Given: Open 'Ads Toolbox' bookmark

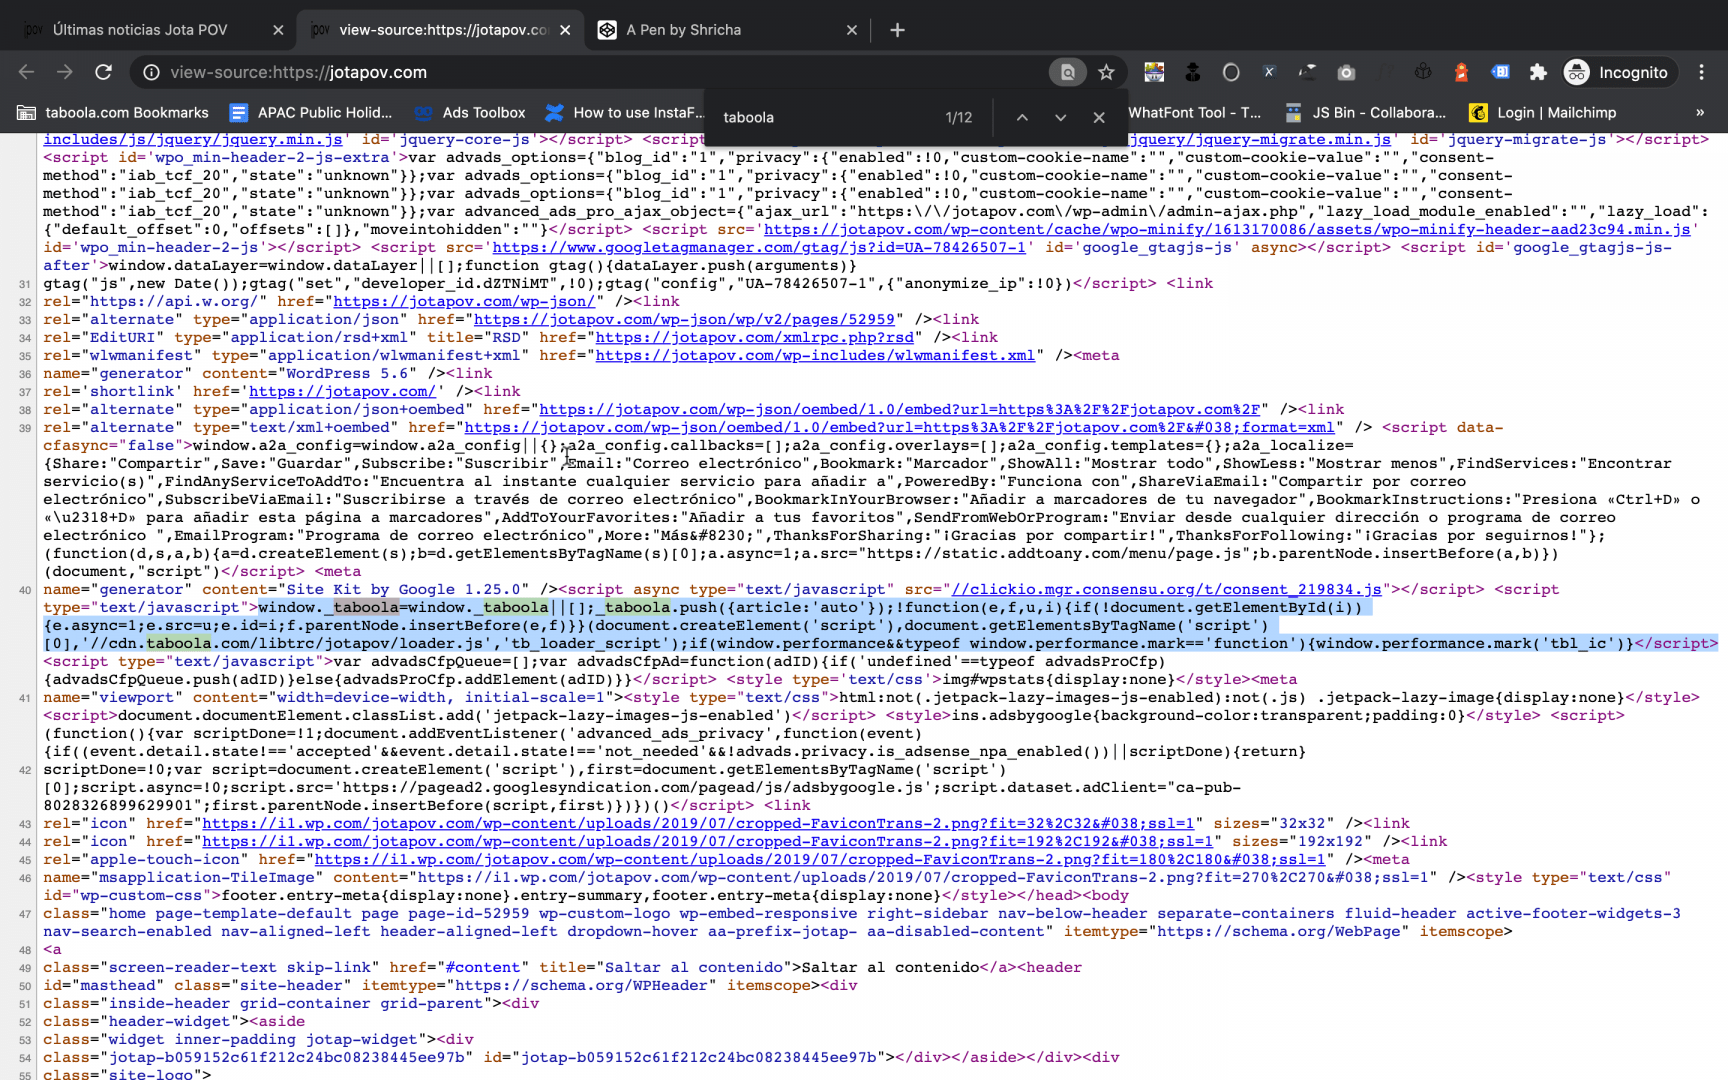Looking at the screenshot, I should tap(470, 112).
